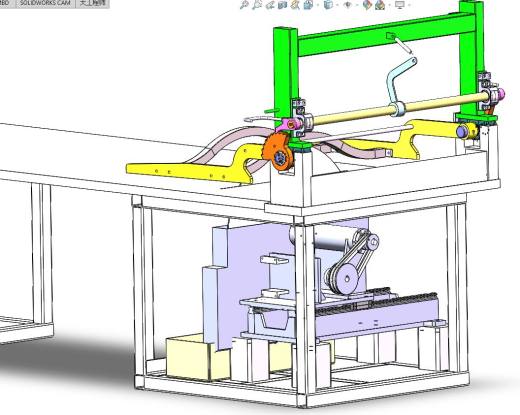This screenshot has width=520, height=415.
Task: Switch to the SOLIDWORKS CAM tab
Action: tap(45, 3)
